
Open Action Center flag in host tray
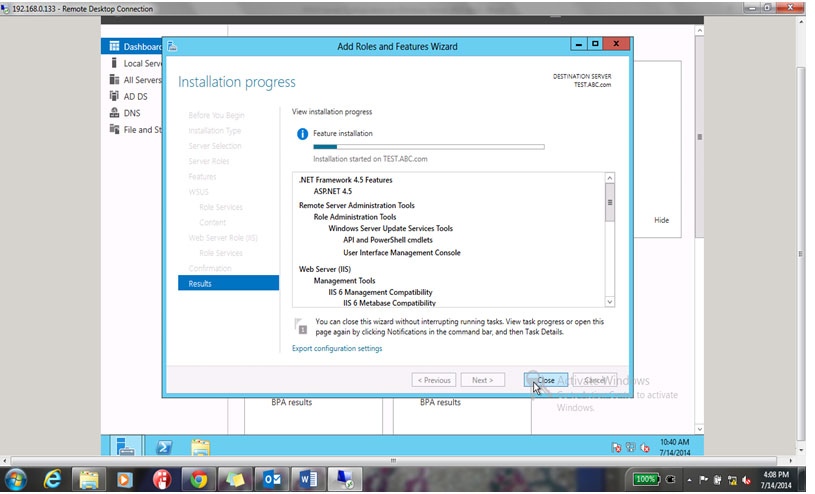pyautogui.click(x=703, y=479)
